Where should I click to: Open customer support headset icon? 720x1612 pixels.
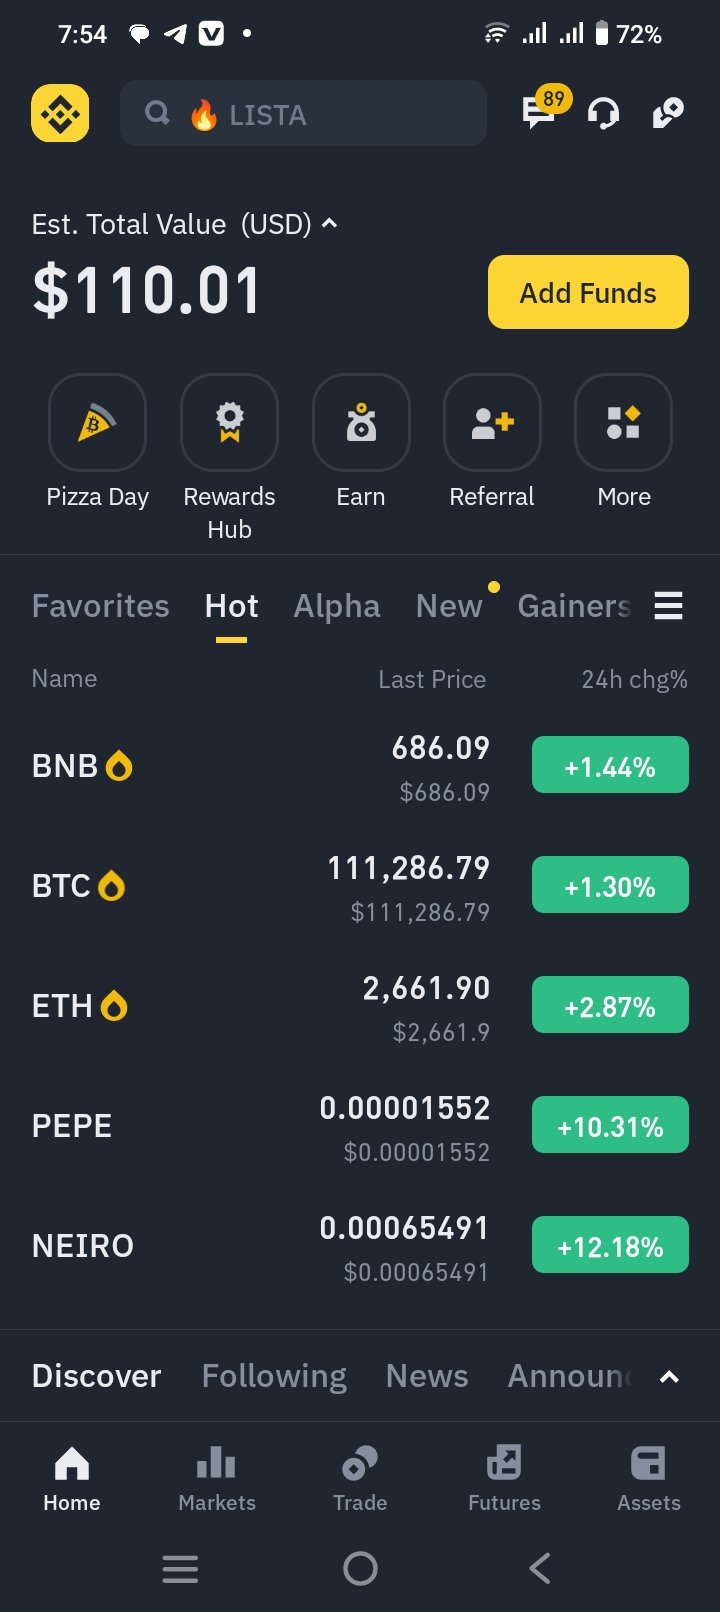pos(603,113)
